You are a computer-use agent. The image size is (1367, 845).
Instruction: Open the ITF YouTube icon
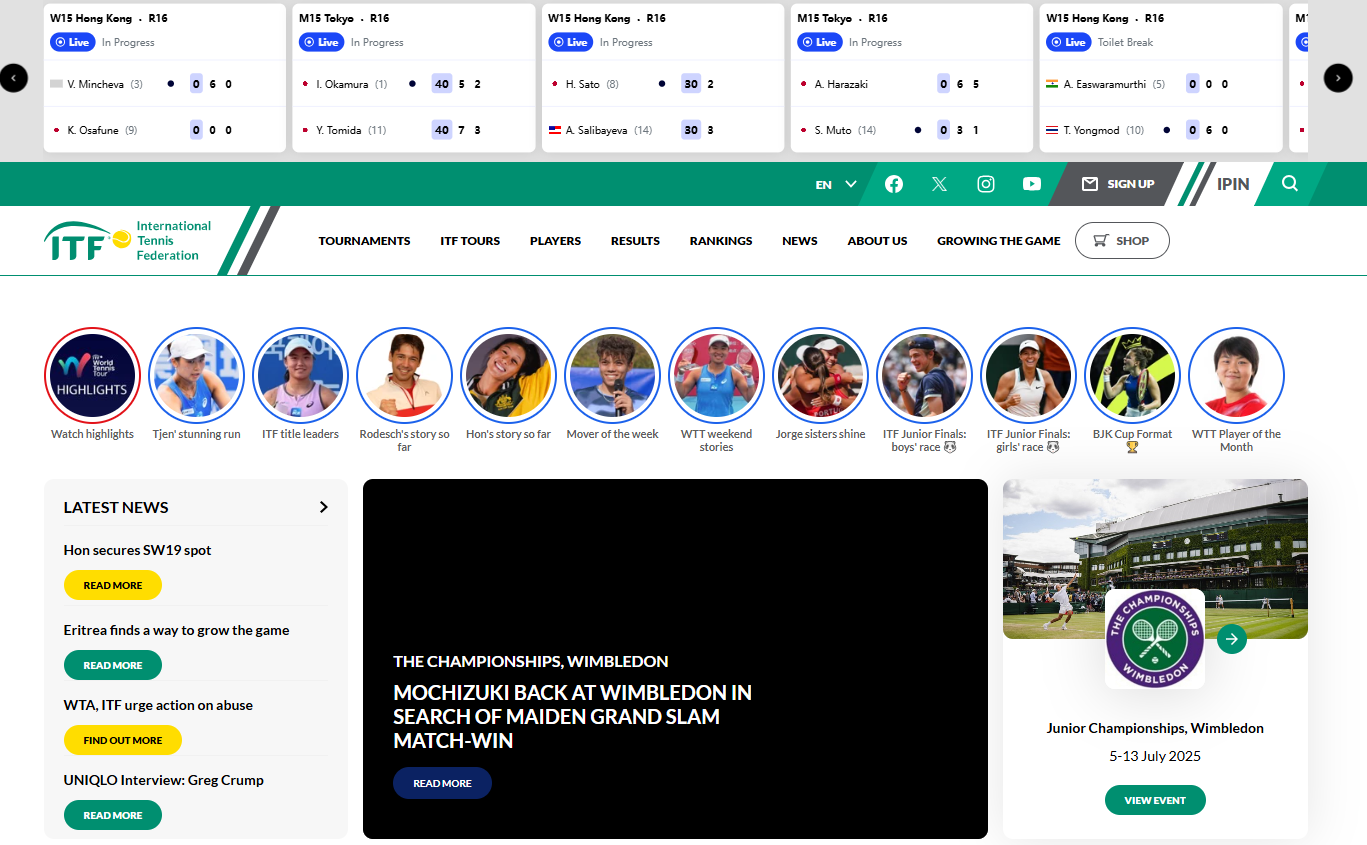[x=1032, y=184]
